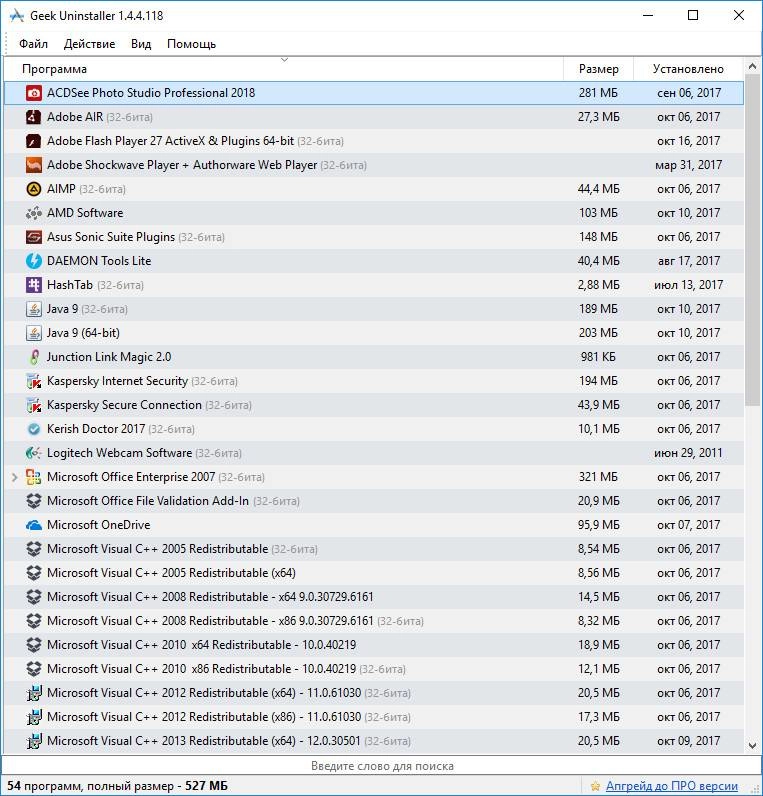
Task: Click the Visual C++ 2005 Redistributable (x64) icon
Action: pyautogui.click(x=34, y=573)
